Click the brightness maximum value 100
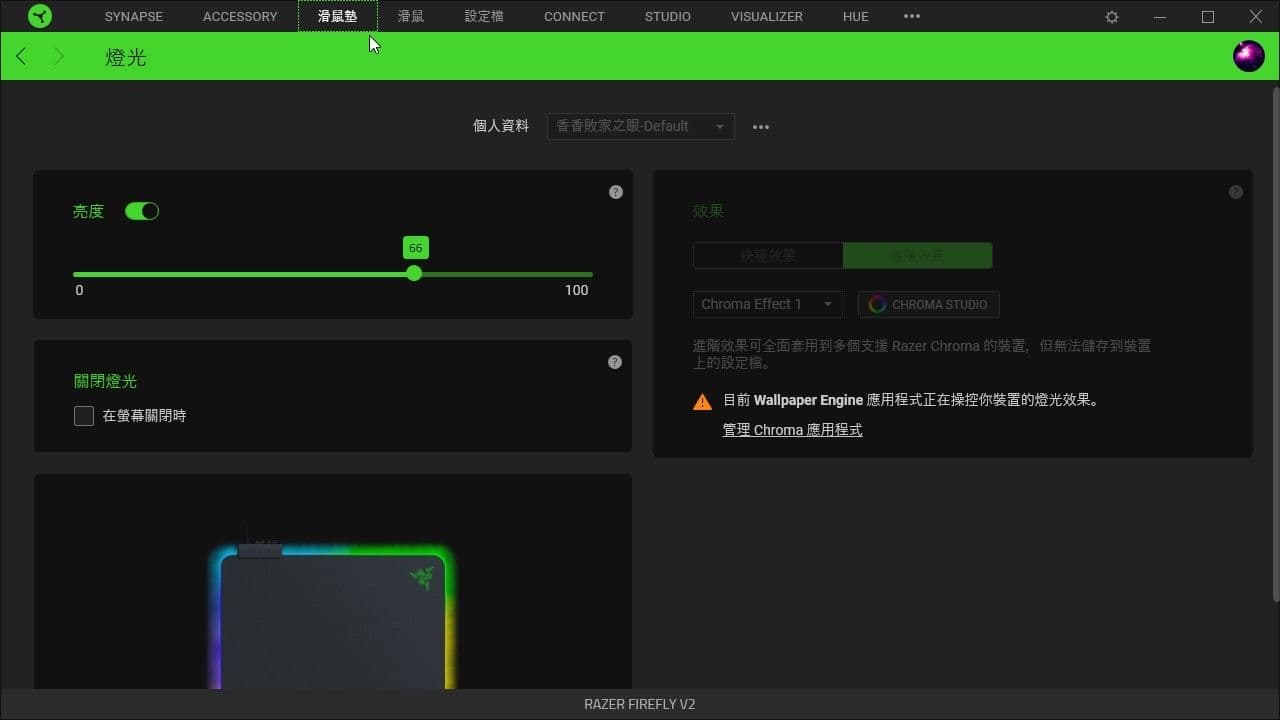The width and height of the screenshot is (1280, 720). [x=577, y=290]
